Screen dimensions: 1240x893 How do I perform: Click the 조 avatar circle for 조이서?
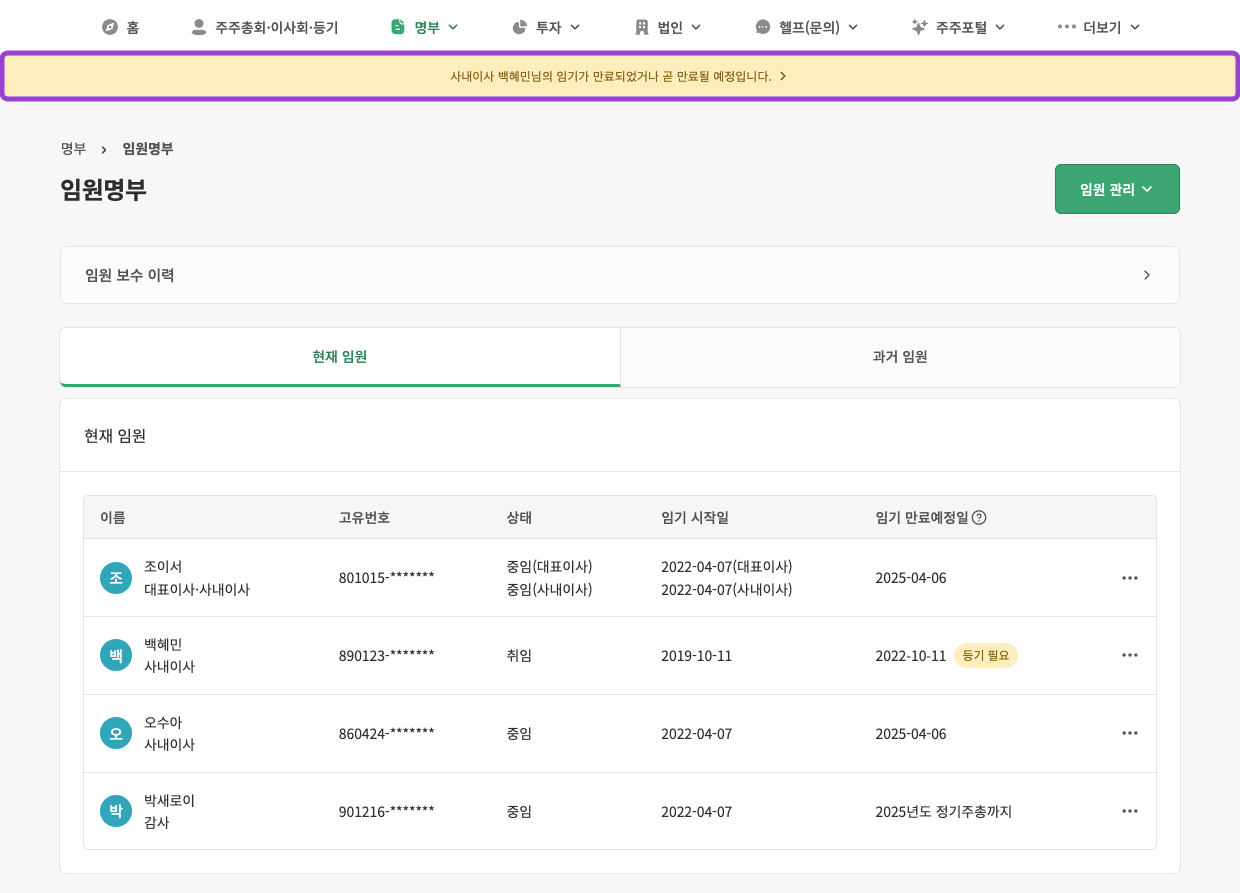(115, 577)
